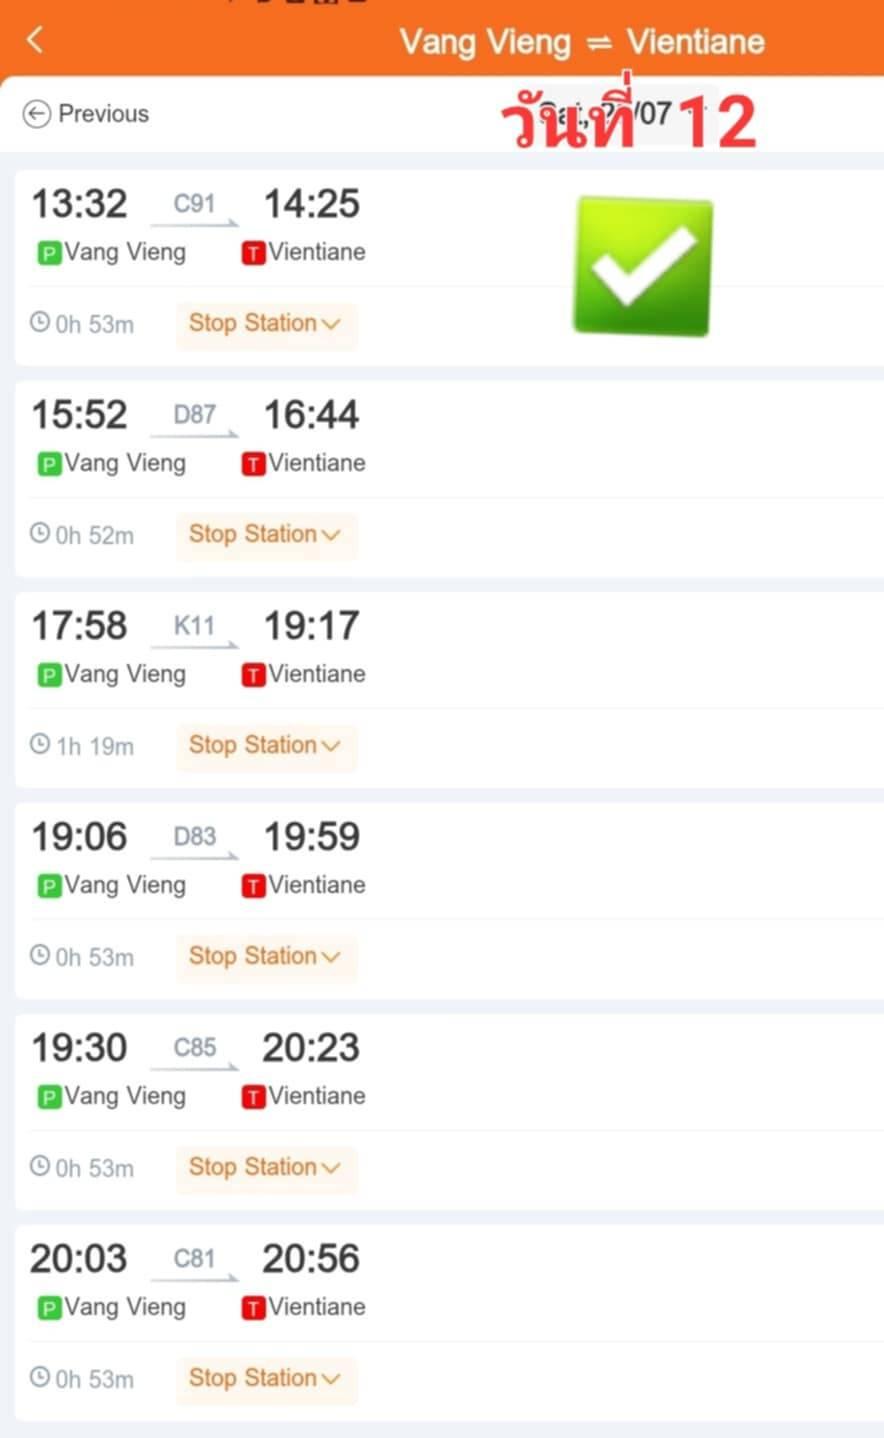This screenshot has width=884, height=1438.
Task: Expand Stop Station for train K11
Action: (266, 745)
